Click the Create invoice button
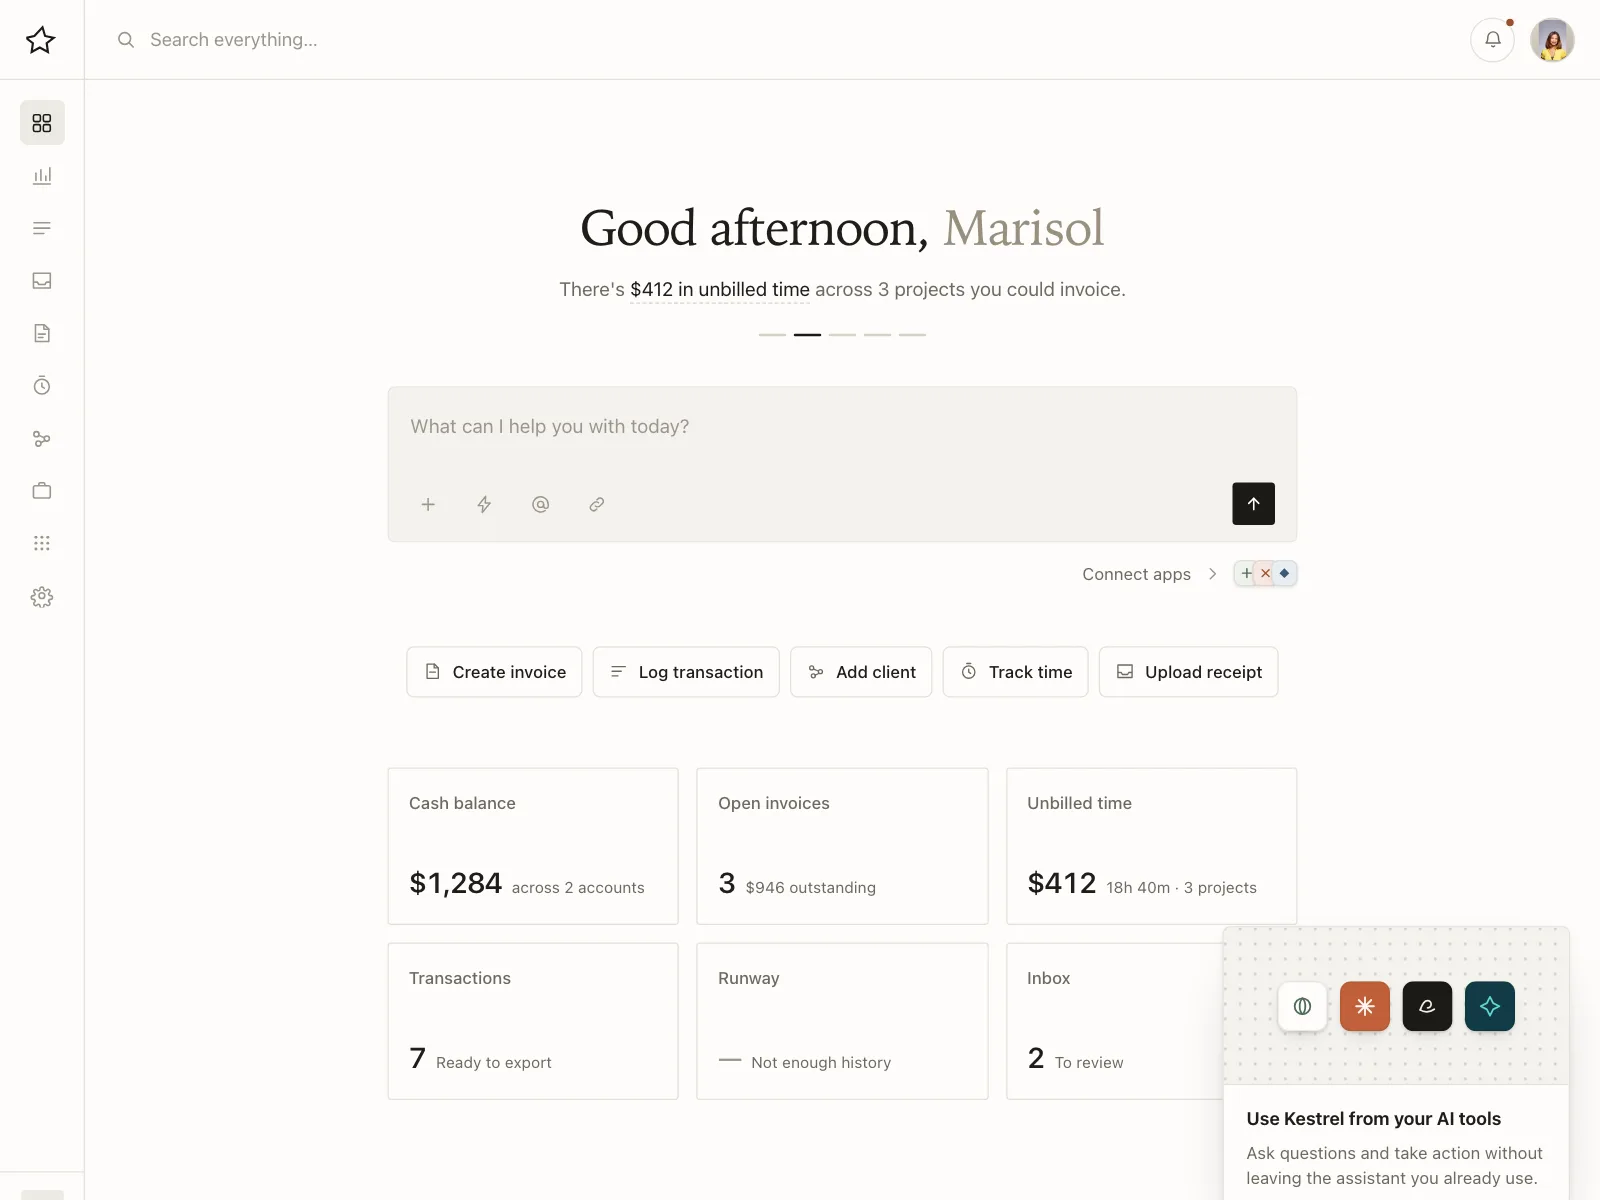The width and height of the screenshot is (1600, 1200). pyautogui.click(x=494, y=672)
